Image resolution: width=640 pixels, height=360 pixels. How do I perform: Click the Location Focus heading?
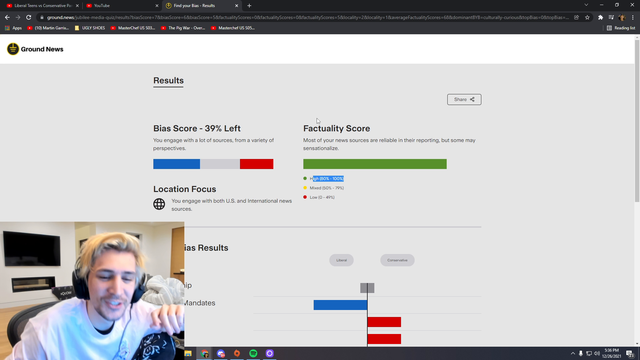184,189
